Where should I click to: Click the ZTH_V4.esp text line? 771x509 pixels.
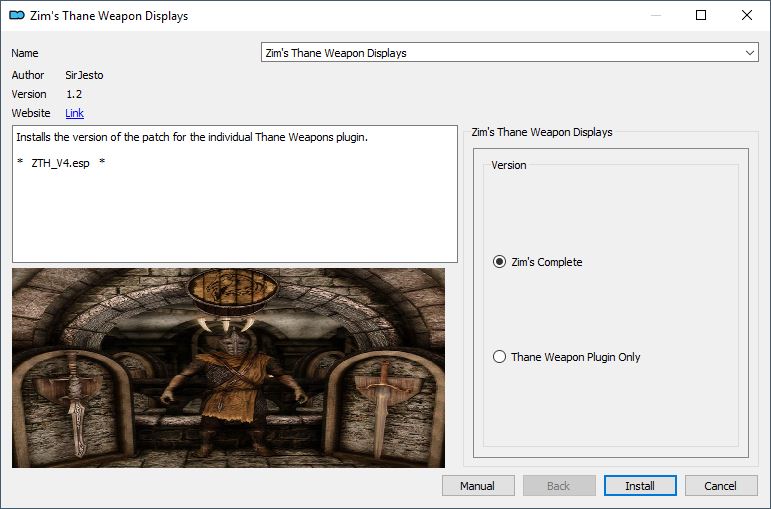click(x=60, y=163)
